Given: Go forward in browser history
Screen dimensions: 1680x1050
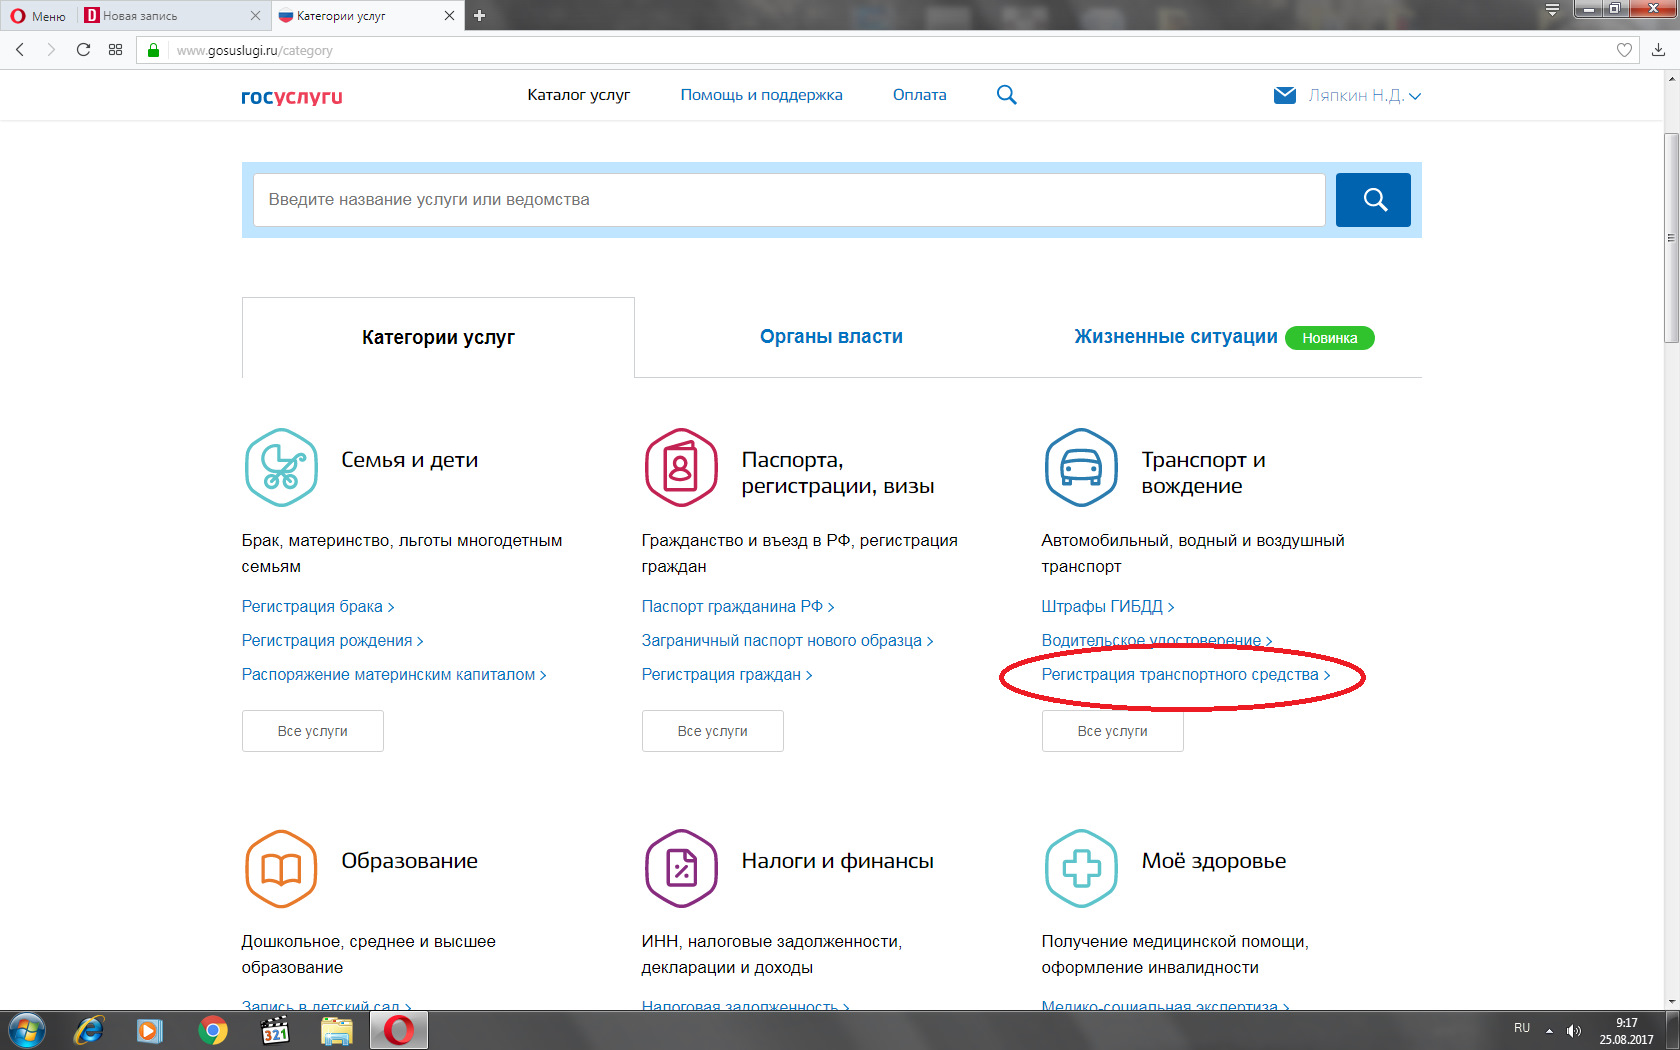Looking at the screenshot, I should pos(51,50).
